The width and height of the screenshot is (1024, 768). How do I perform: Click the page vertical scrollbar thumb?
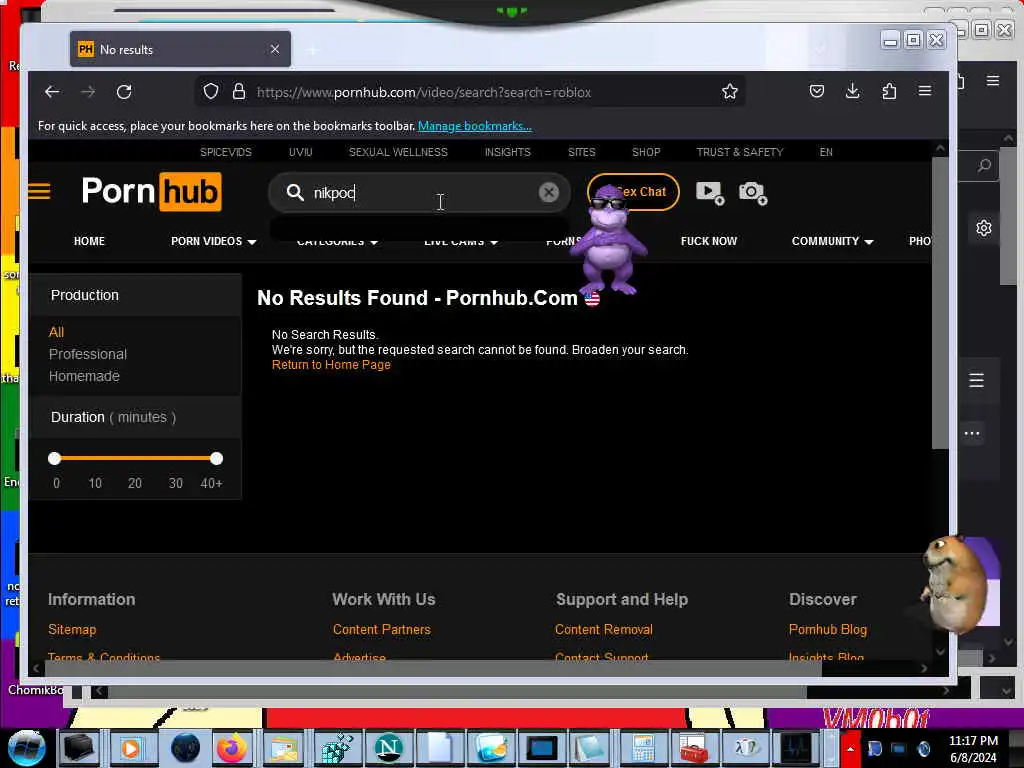(940, 302)
